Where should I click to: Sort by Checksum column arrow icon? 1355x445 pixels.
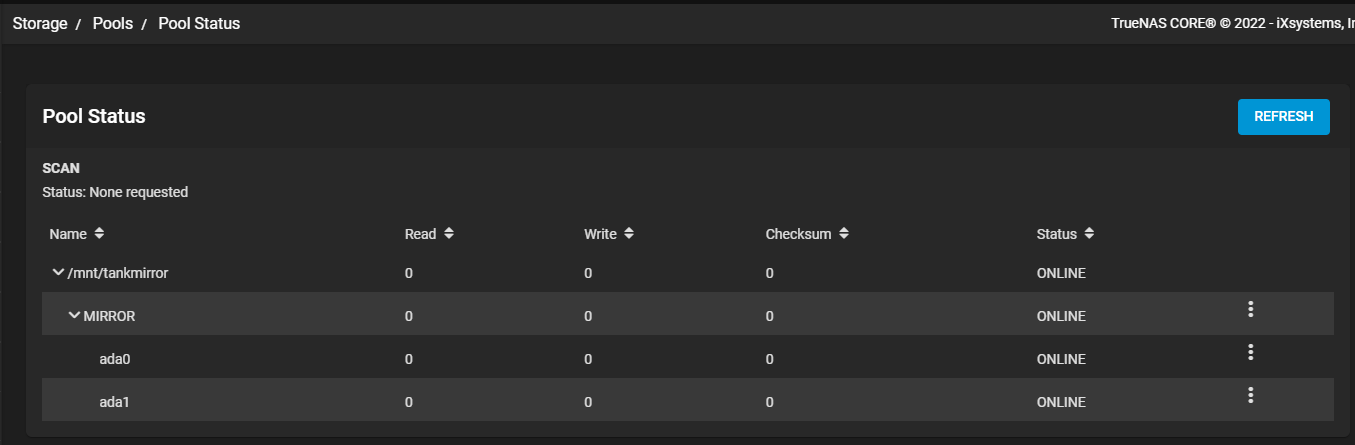click(x=844, y=234)
